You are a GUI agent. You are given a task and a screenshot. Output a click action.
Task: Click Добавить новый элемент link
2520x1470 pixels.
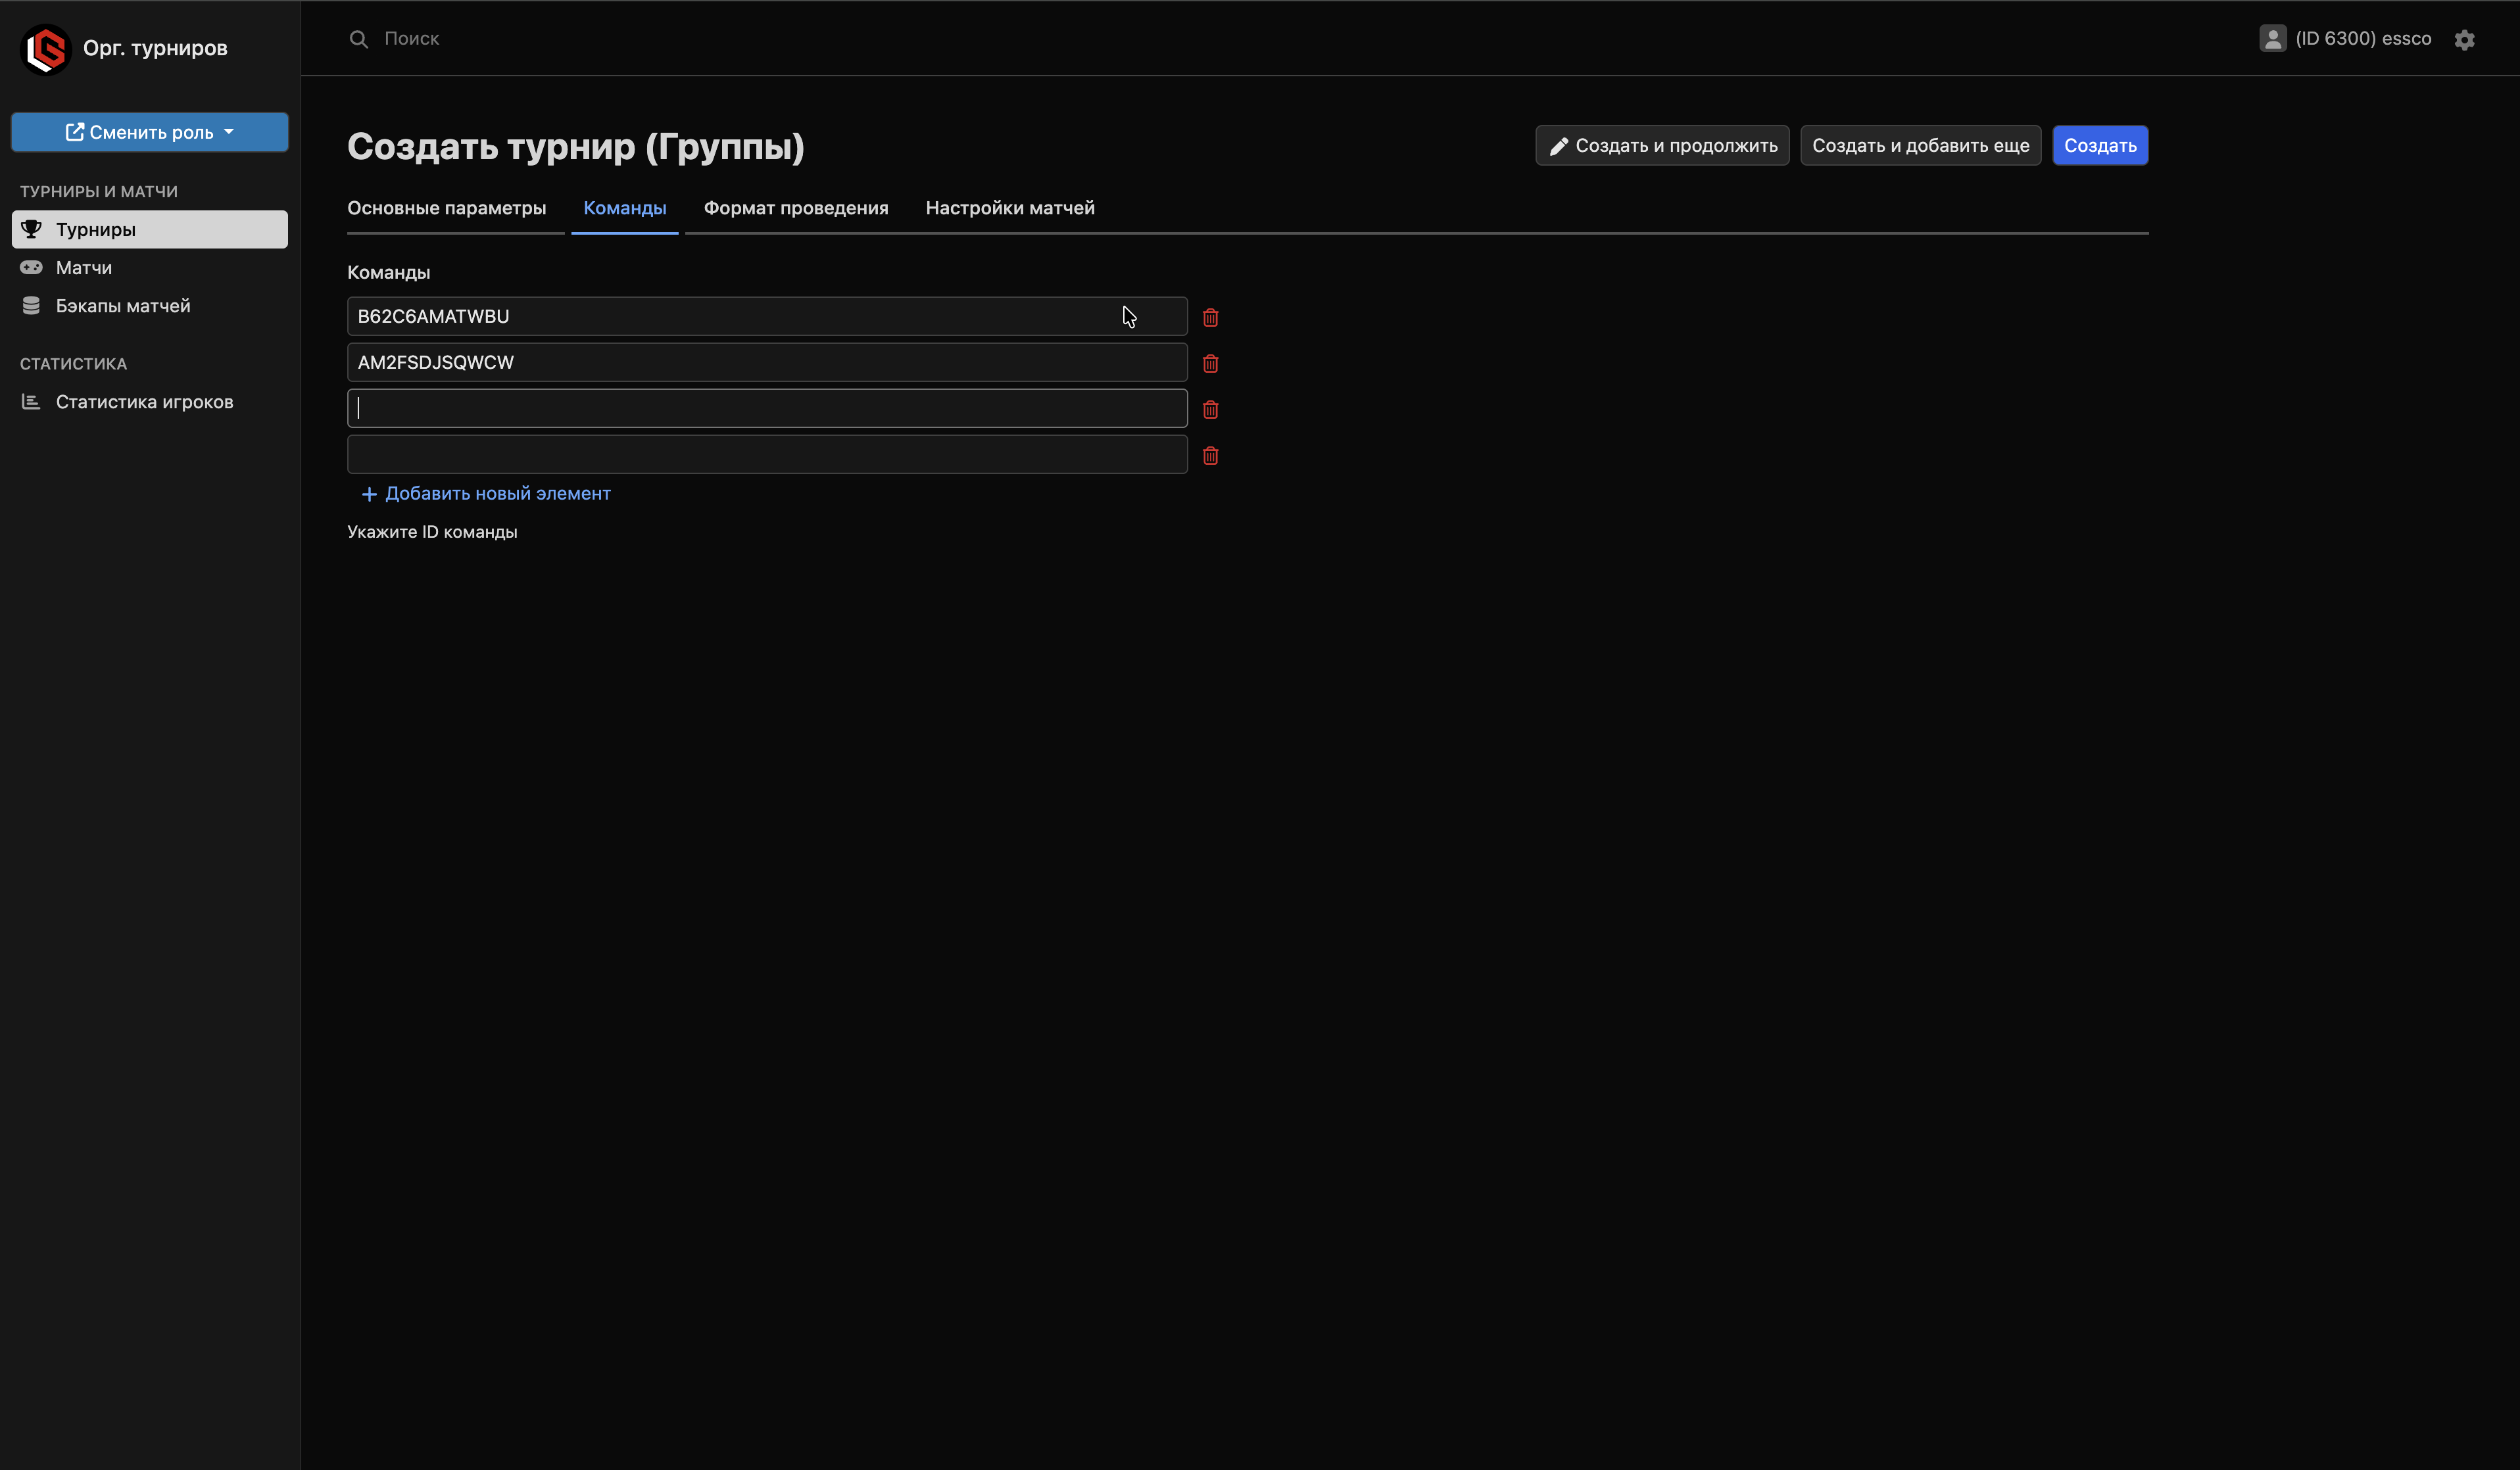tap(486, 493)
